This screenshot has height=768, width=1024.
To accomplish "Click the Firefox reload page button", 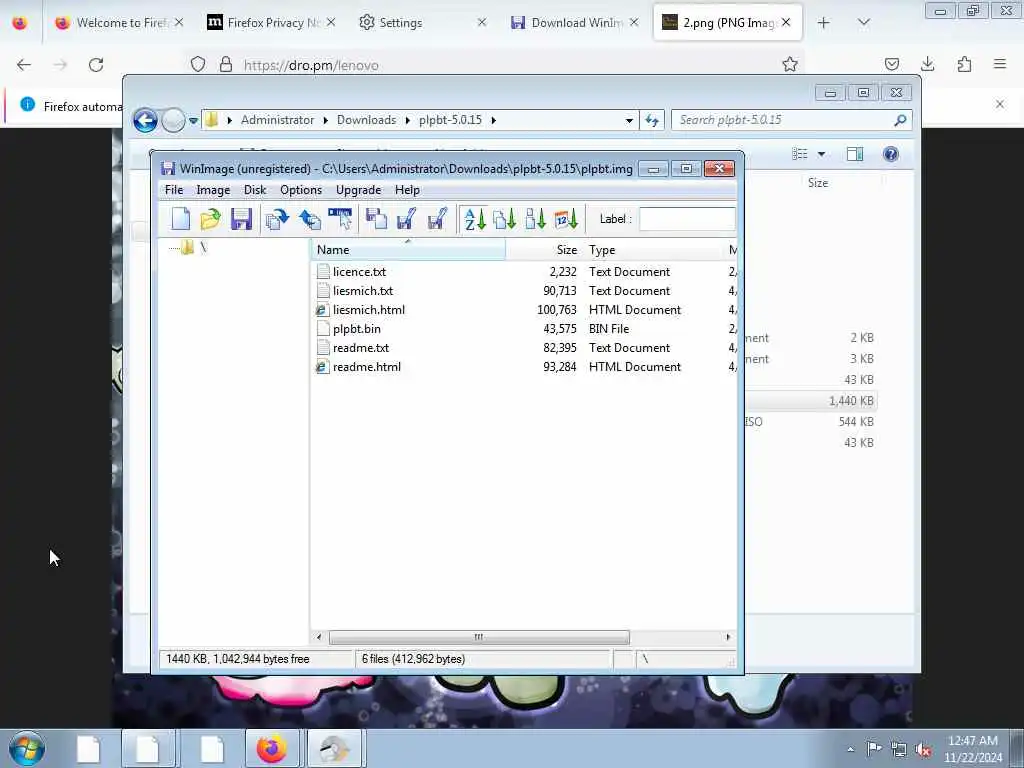I will 96,65.
